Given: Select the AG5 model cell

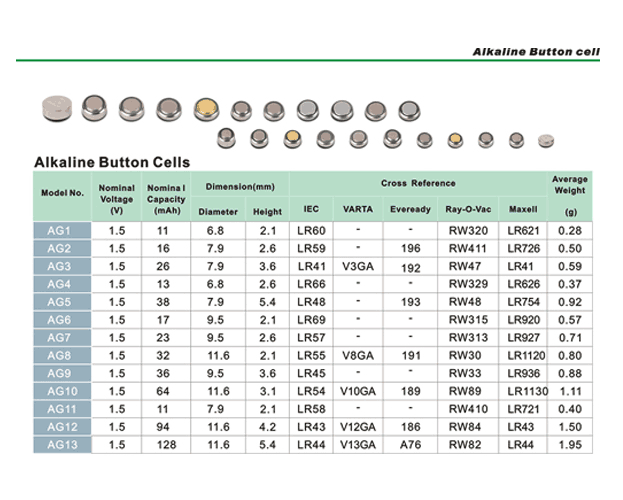Looking at the screenshot, I should click(x=60, y=302).
